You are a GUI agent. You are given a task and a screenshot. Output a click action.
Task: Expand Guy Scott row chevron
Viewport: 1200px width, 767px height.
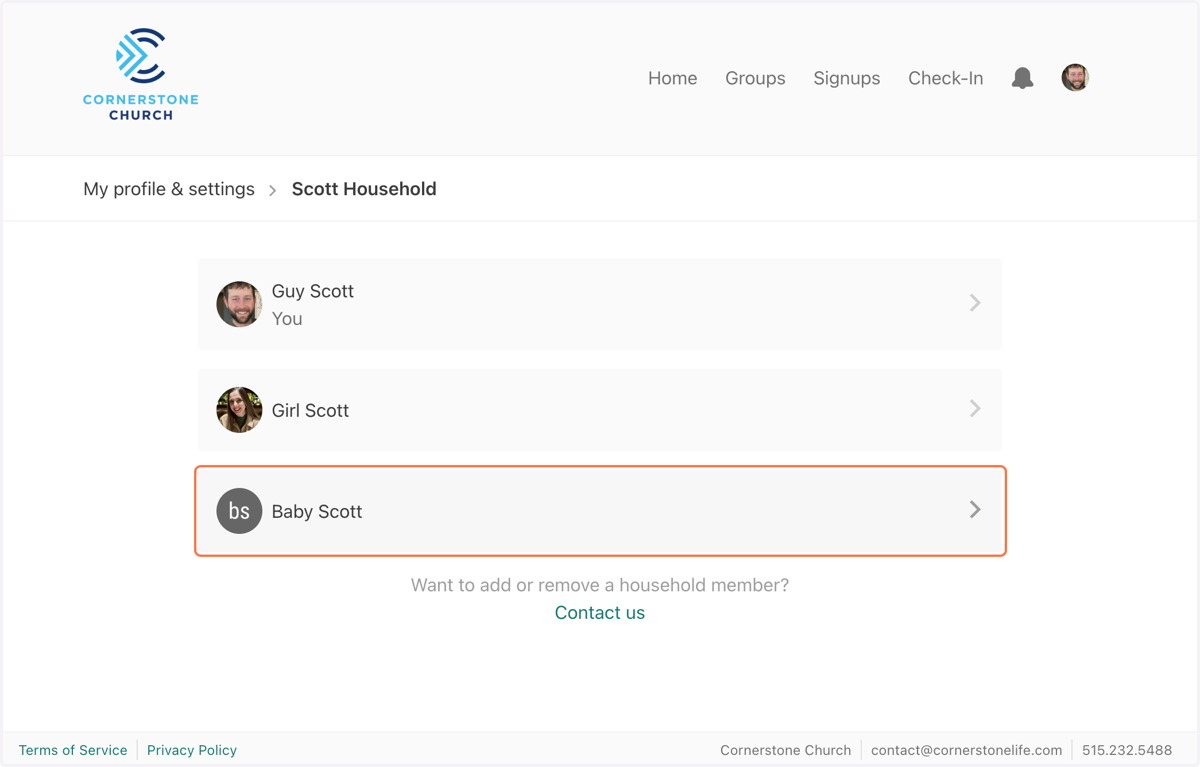point(975,303)
